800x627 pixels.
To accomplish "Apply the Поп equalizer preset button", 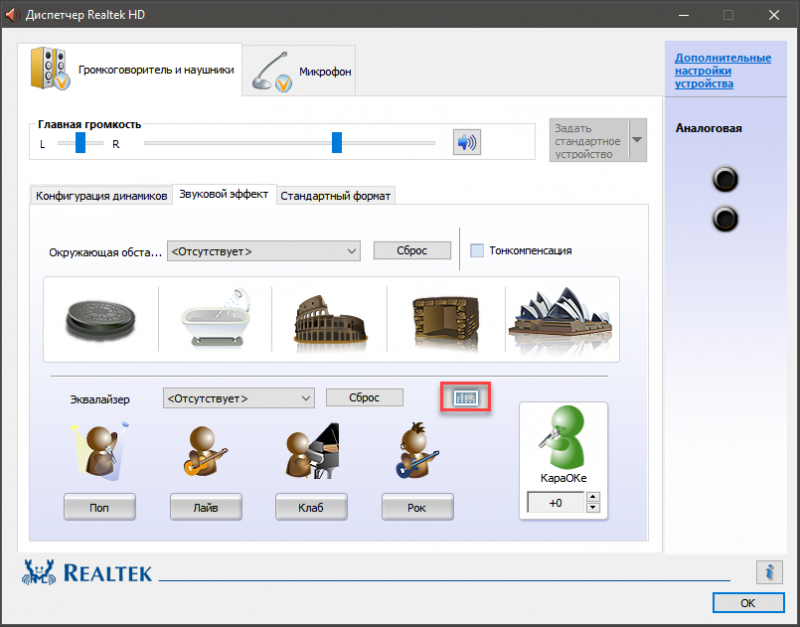I will pyautogui.click(x=99, y=507).
